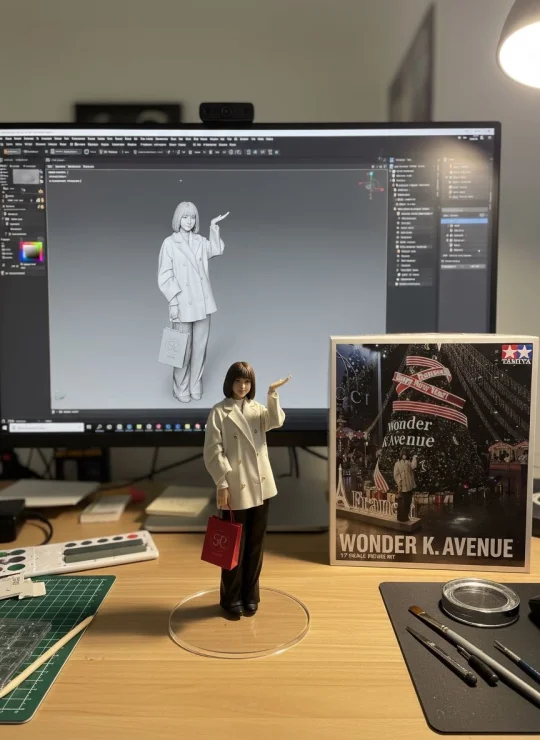This screenshot has width=540, height=740.
Task: Click the orange icon beside the left panel list
Action: pos(41,191)
